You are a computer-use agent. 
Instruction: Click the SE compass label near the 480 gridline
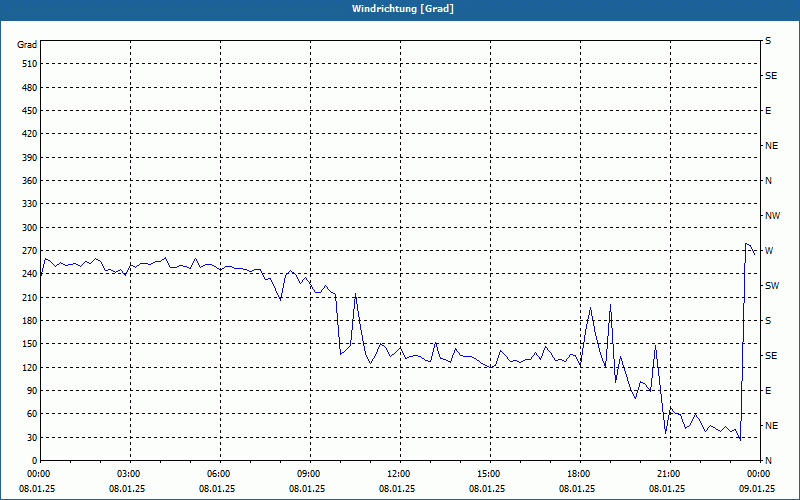click(771, 76)
